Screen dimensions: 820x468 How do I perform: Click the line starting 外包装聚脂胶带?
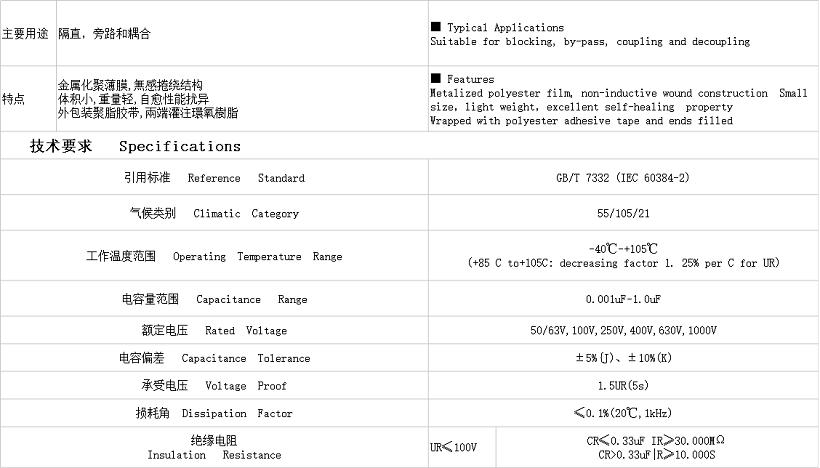click(148, 112)
